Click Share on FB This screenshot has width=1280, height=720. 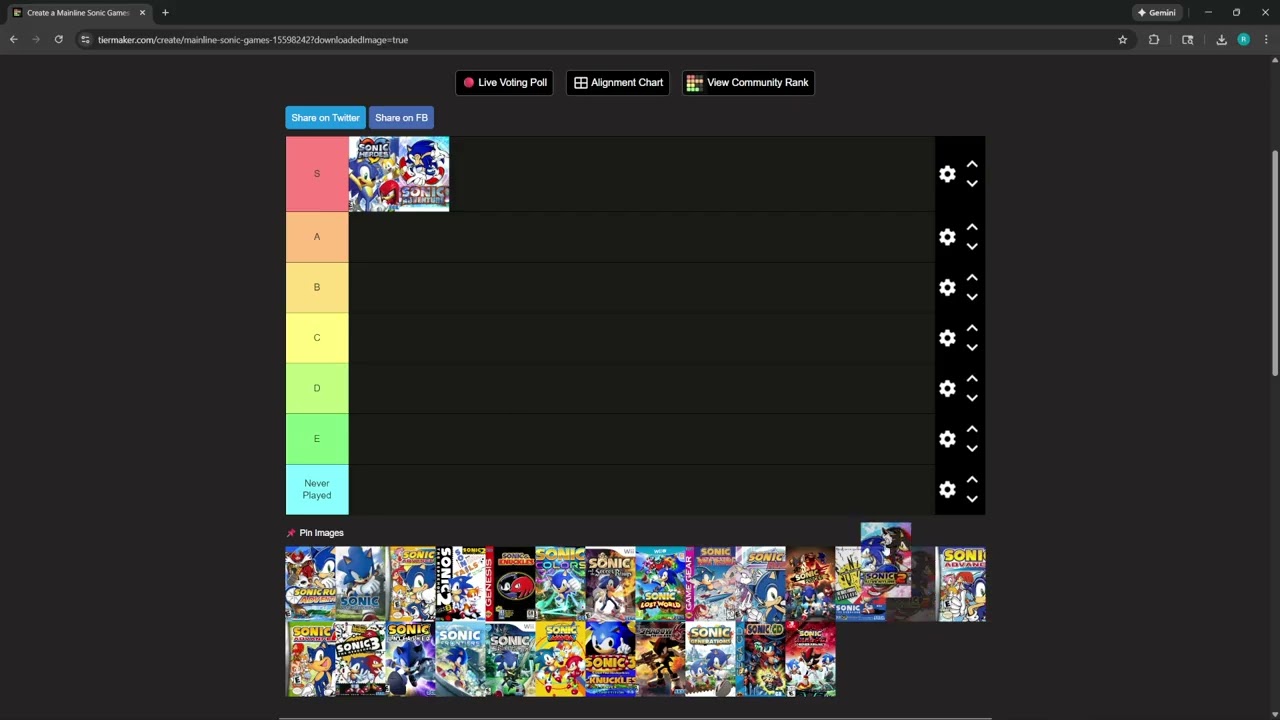pos(401,118)
